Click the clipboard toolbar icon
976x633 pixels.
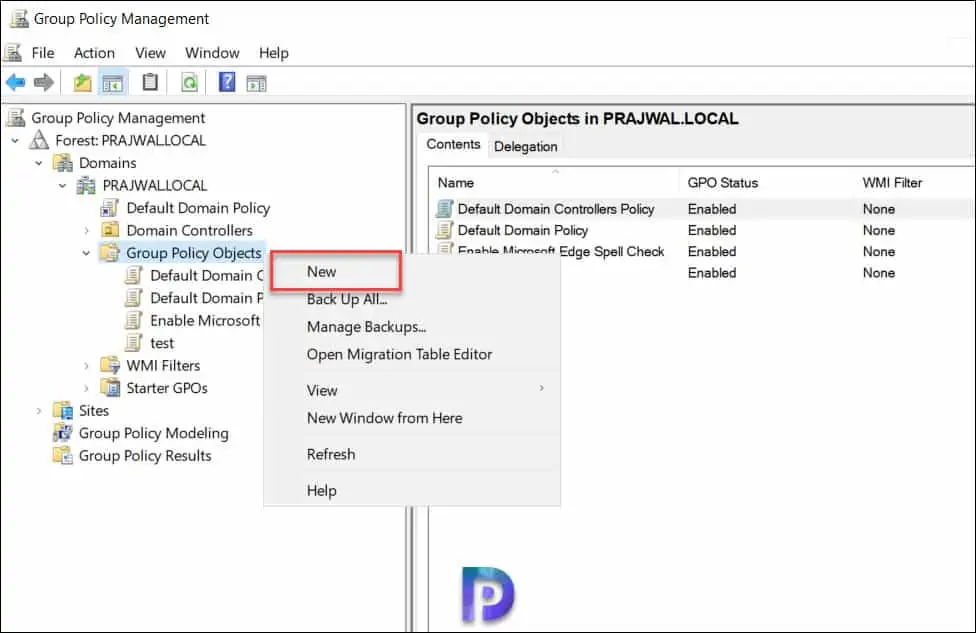tap(150, 82)
